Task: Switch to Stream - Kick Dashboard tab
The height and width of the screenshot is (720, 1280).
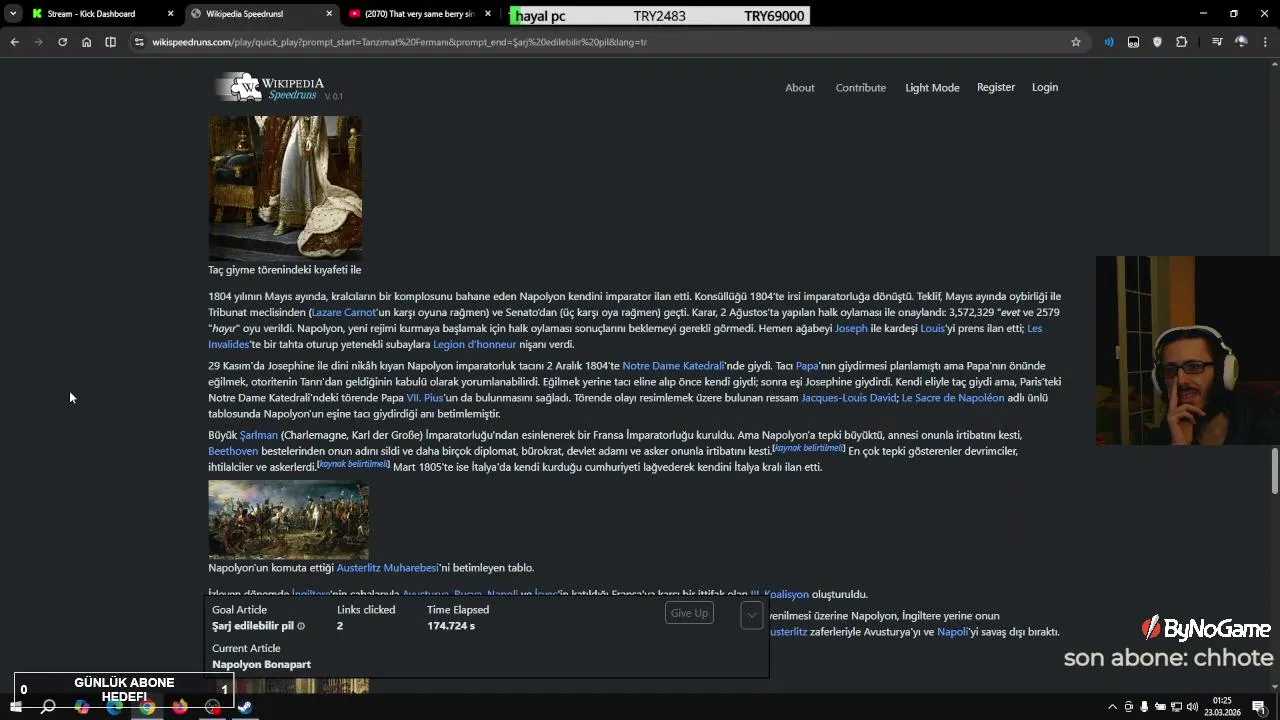Action: (90, 14)
